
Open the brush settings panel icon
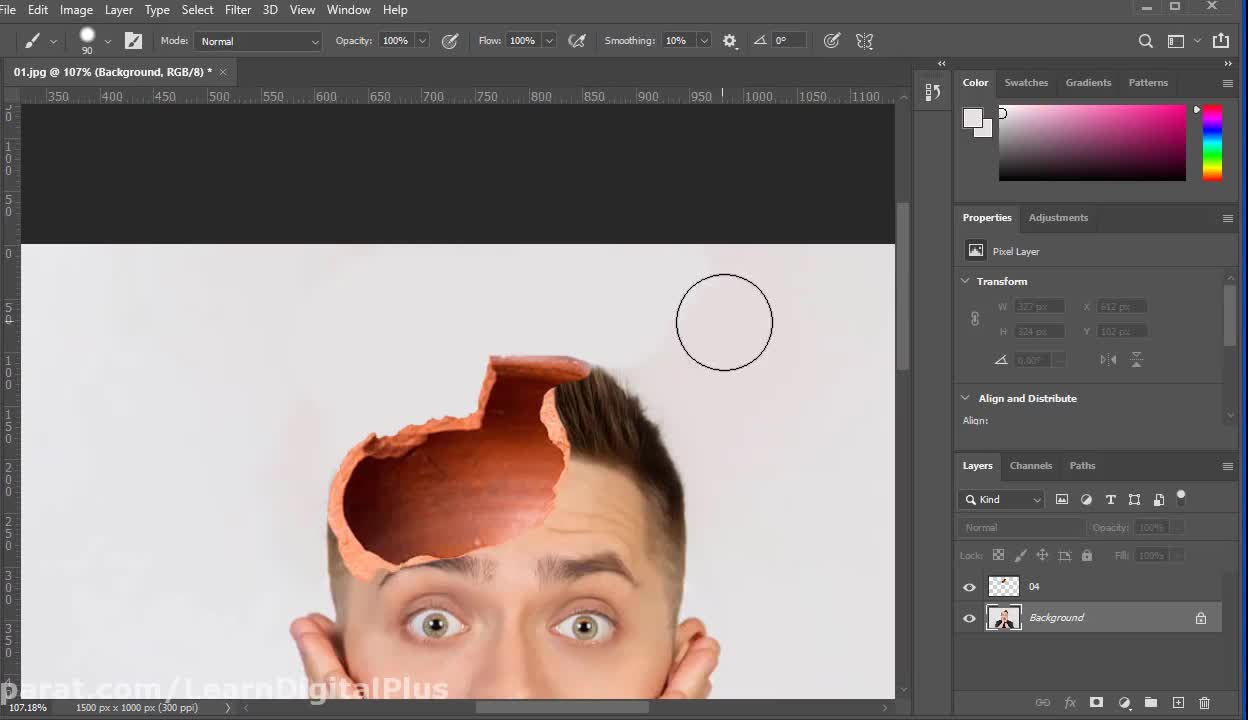[x=133, y=41]
